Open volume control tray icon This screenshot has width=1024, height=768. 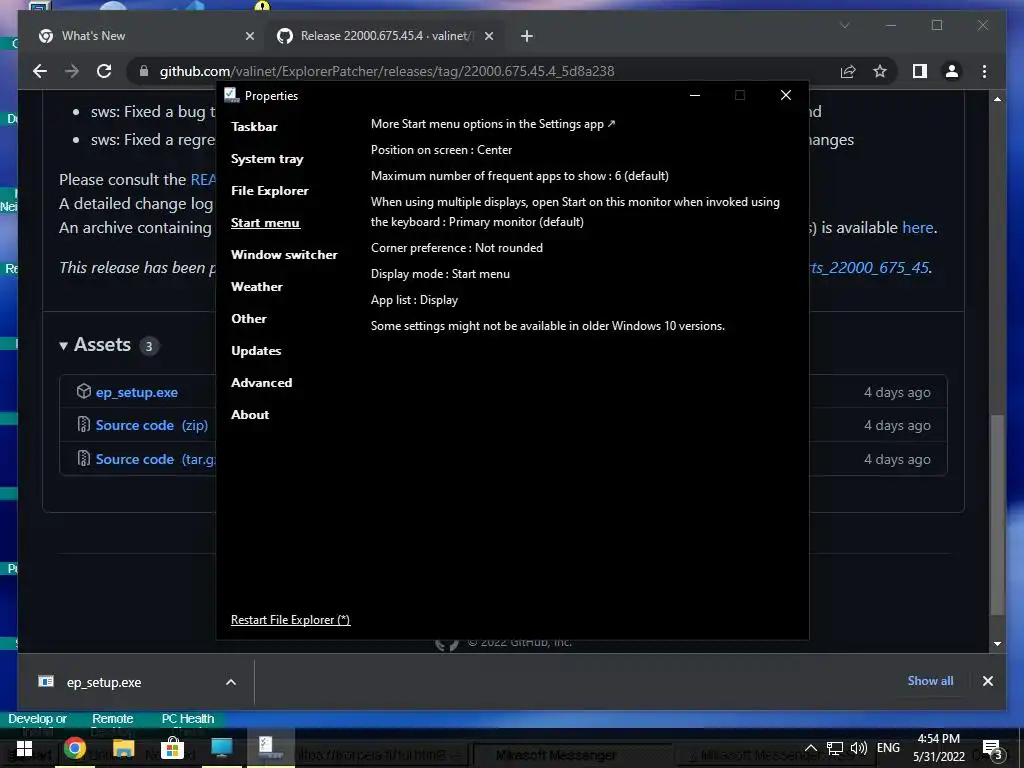pyautogui.click(x=859, y=748)
